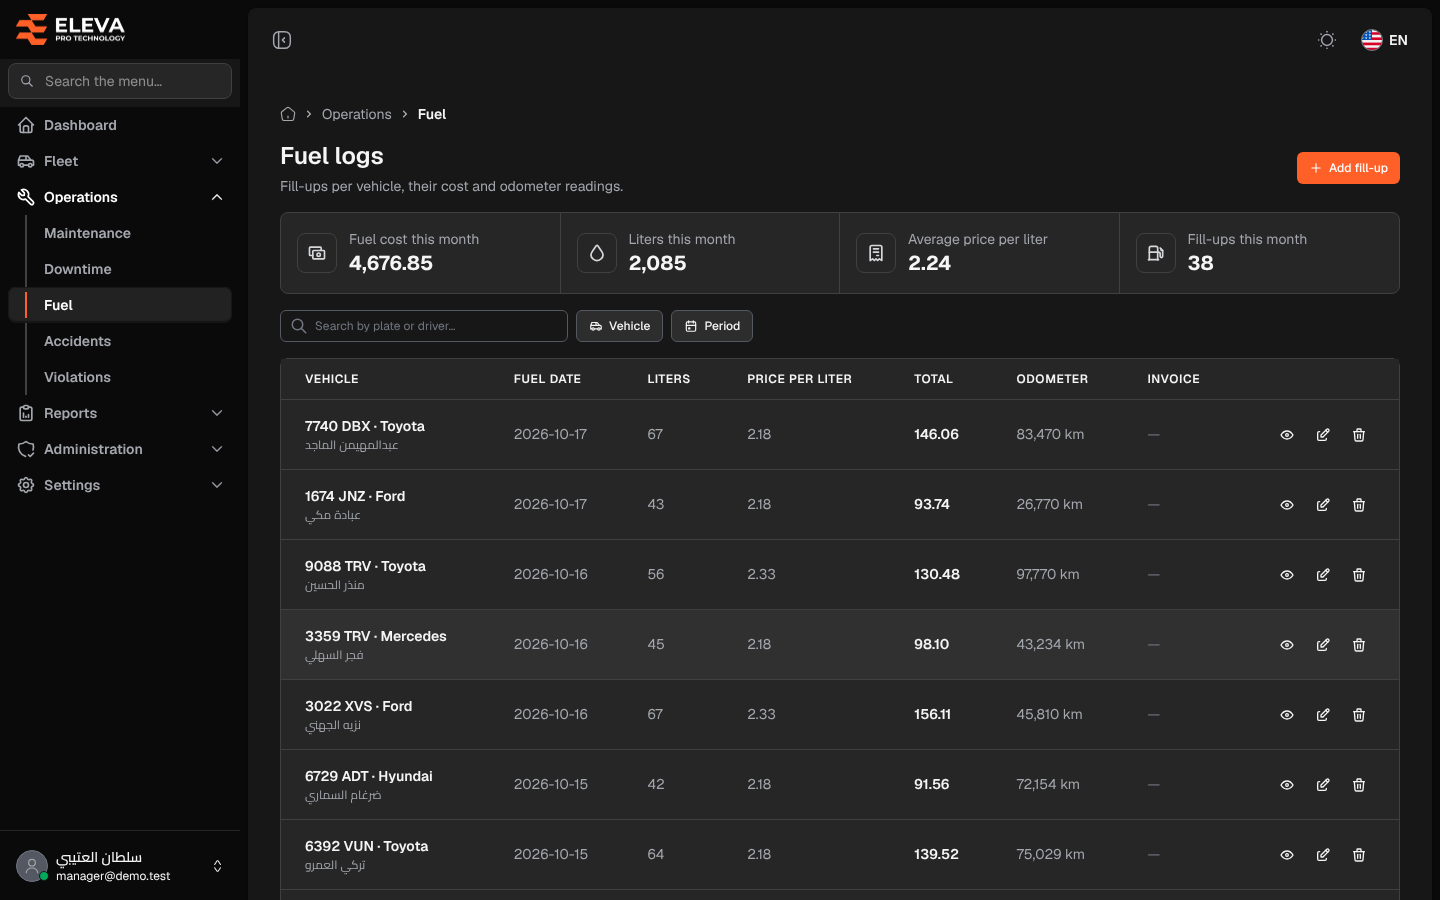Open the Period filter
The width and height of the screenshot is (1440, 900).
tap(712, 326)
